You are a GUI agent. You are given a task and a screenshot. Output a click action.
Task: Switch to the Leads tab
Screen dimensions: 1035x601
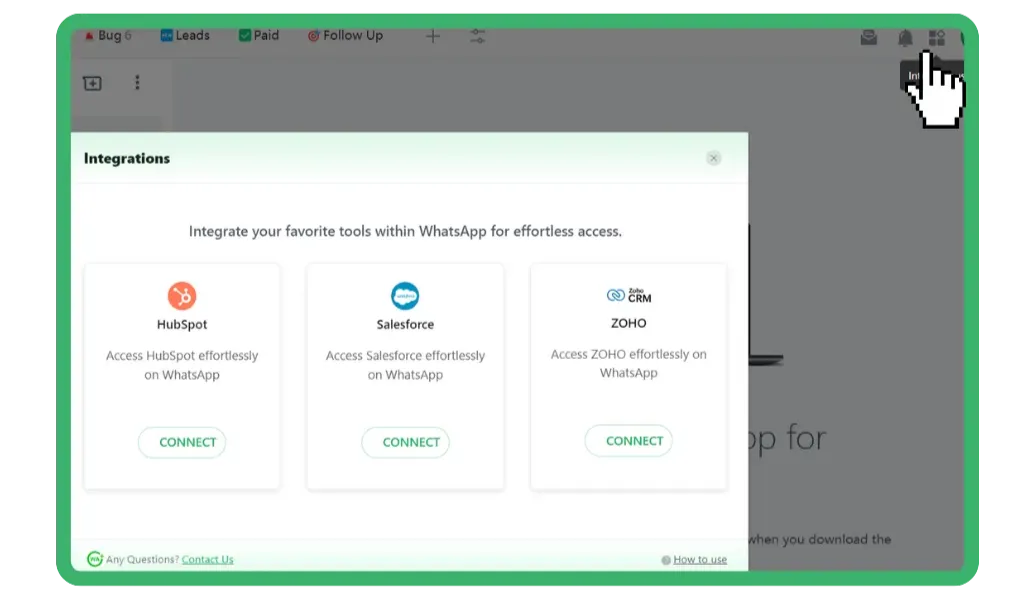click(185, 36)
